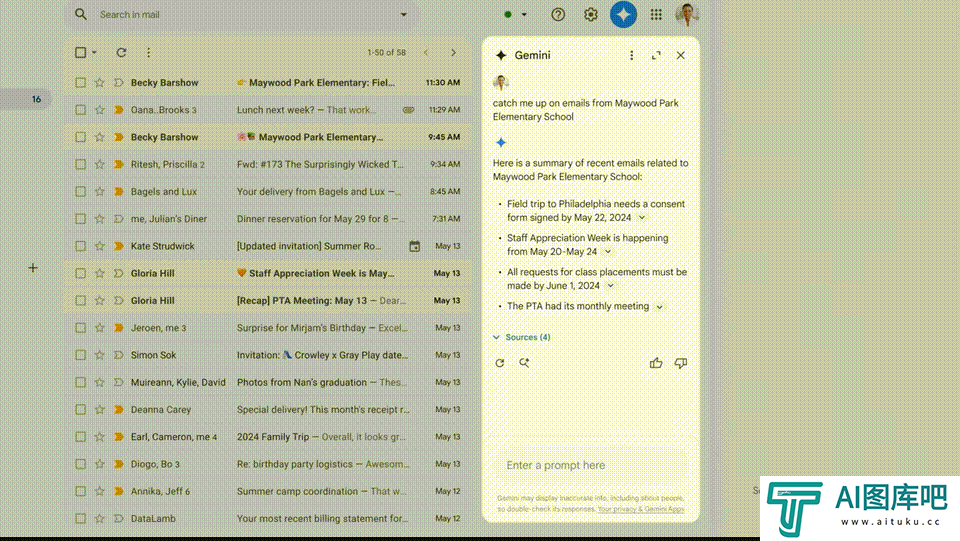The image size is (960, 541).
Task: Give thumbs up to Gemini response
Action: coord(656,363)
